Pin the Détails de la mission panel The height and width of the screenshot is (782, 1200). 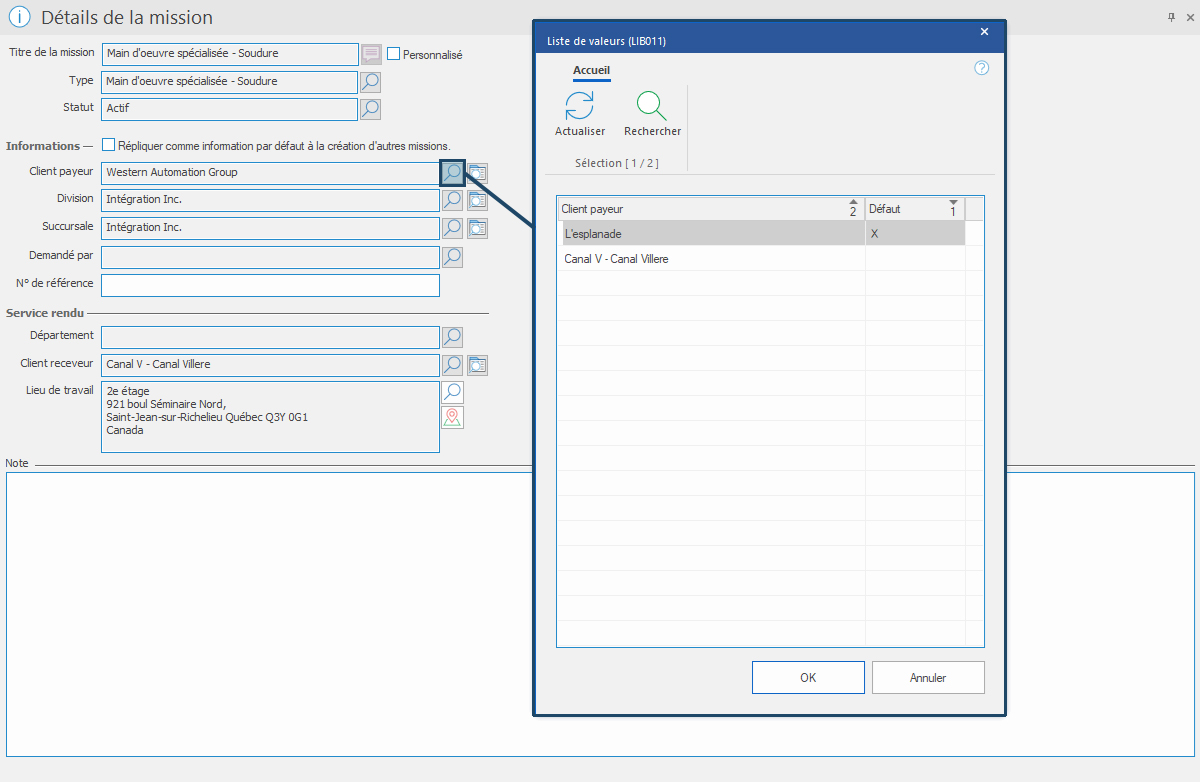1171,18
